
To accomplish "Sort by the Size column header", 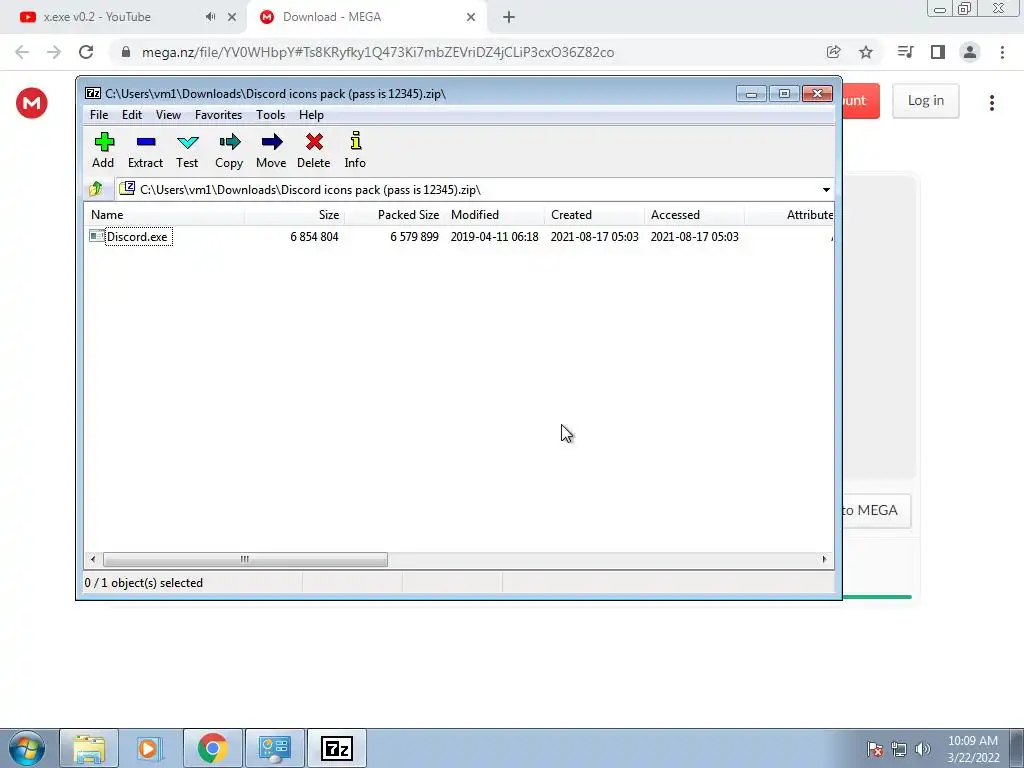I will coord(295,215).
